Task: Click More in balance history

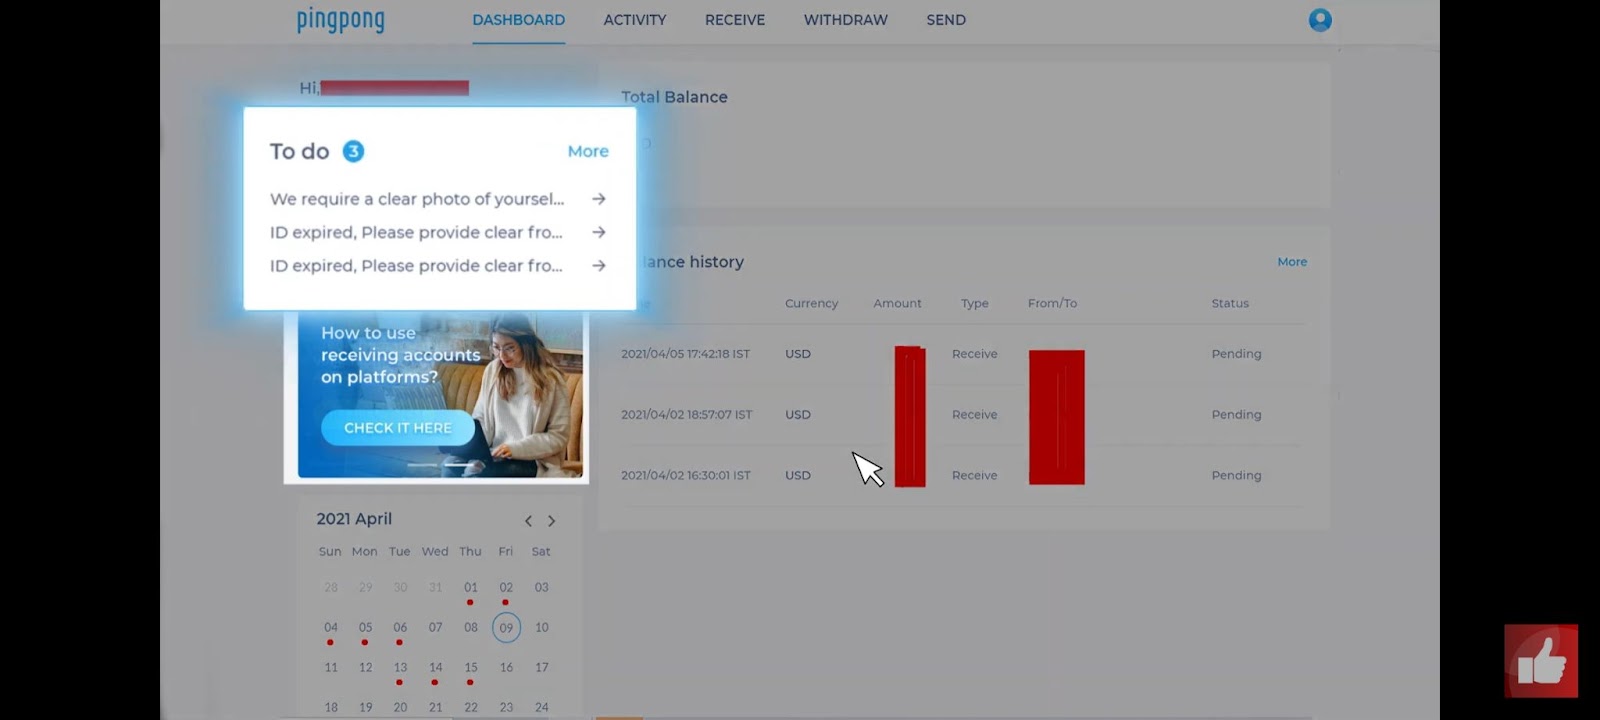Action: click(x=1292, y=262)
